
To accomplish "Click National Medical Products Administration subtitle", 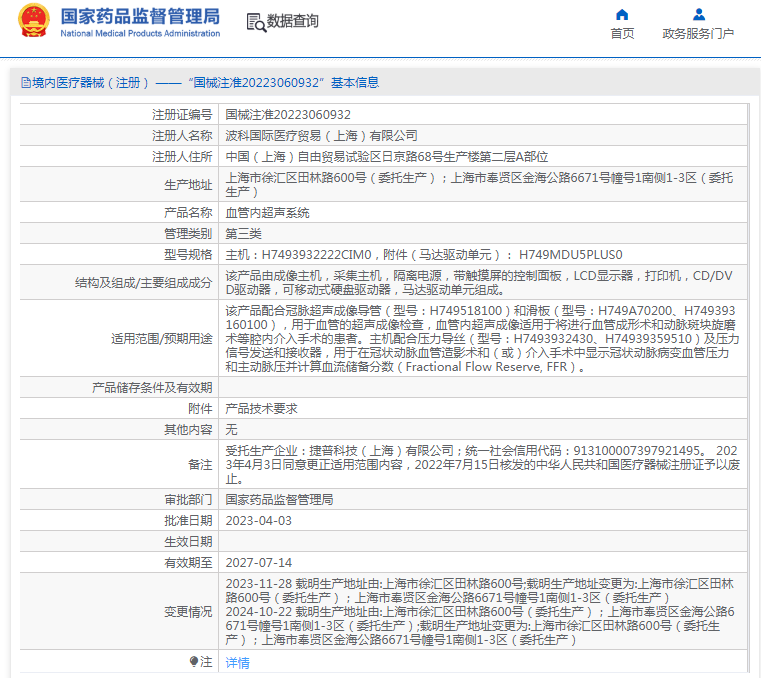I will 140,33.
